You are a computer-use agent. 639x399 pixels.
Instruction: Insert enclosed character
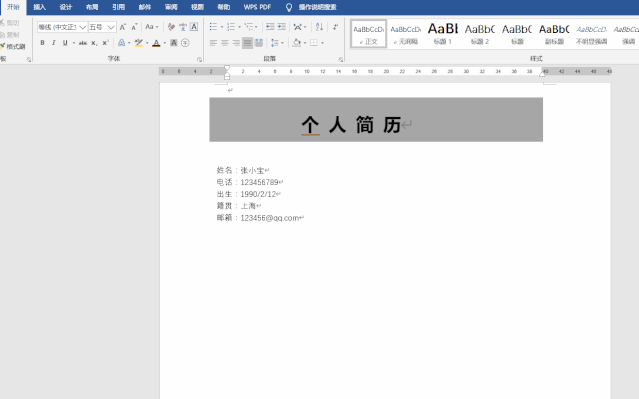(x=185, y=43)
